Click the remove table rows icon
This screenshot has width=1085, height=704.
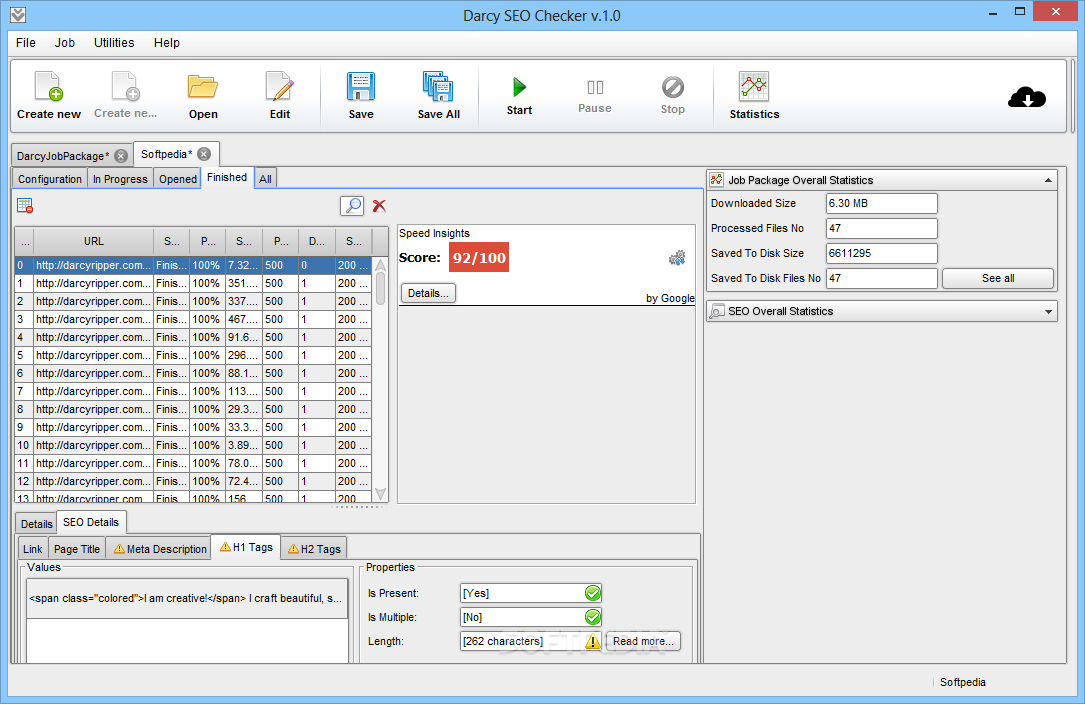(x=25, y=206)
